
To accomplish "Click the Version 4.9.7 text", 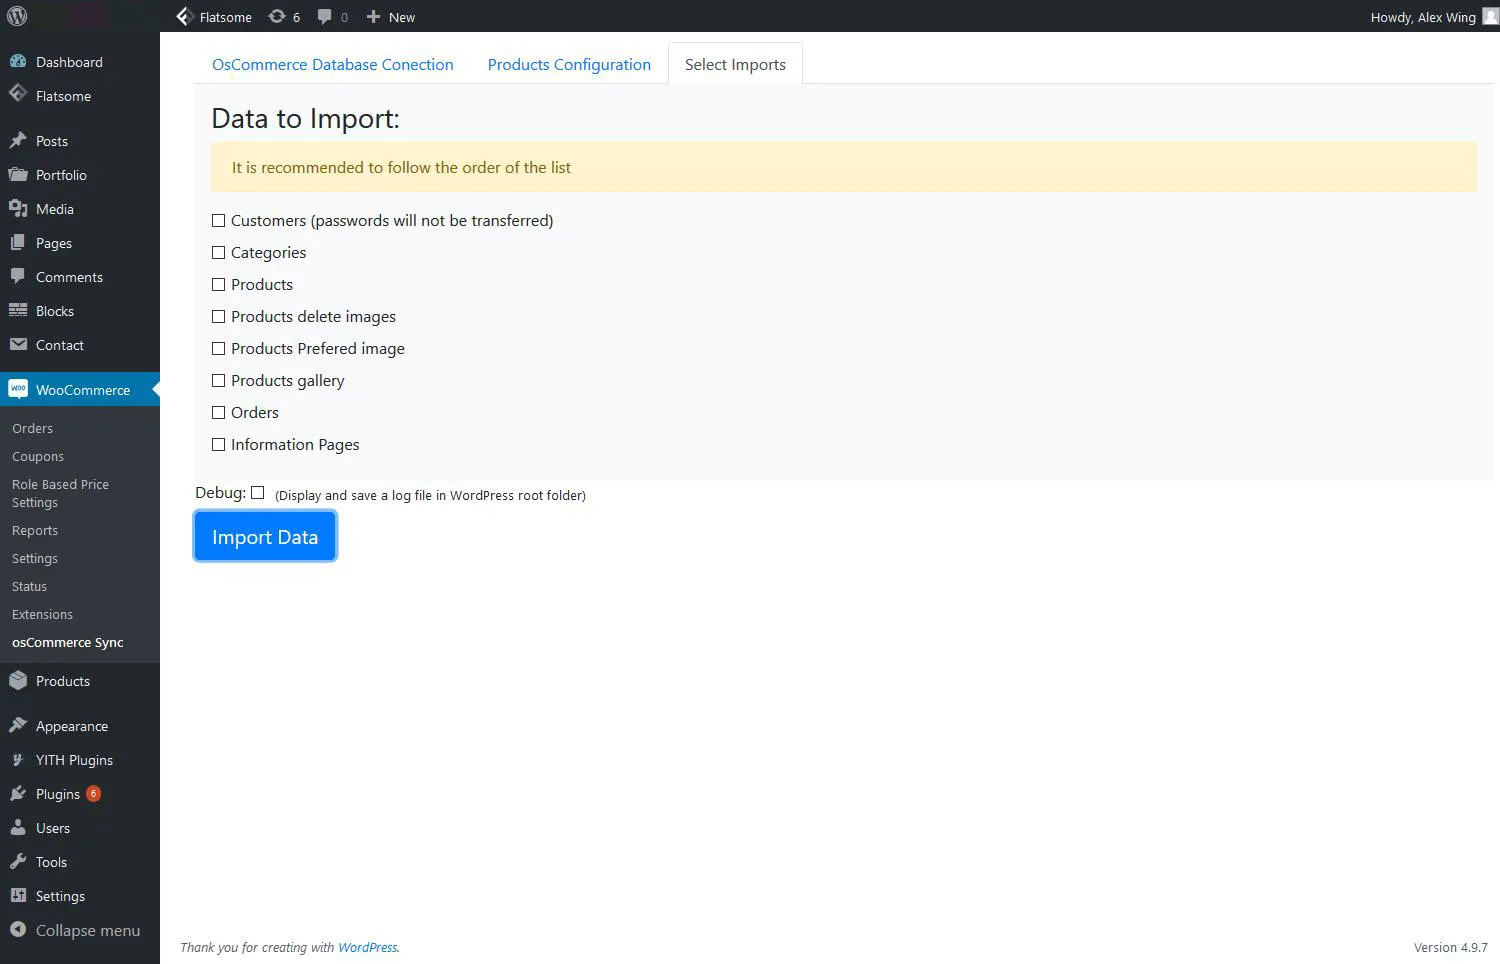I will (1450, 947).
